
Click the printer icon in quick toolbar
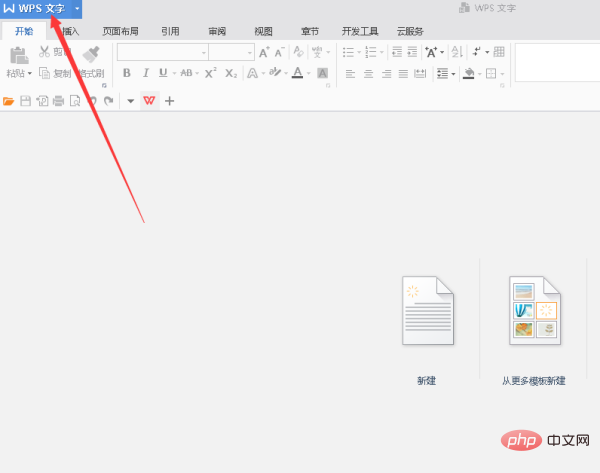click(x=58, y=101)
